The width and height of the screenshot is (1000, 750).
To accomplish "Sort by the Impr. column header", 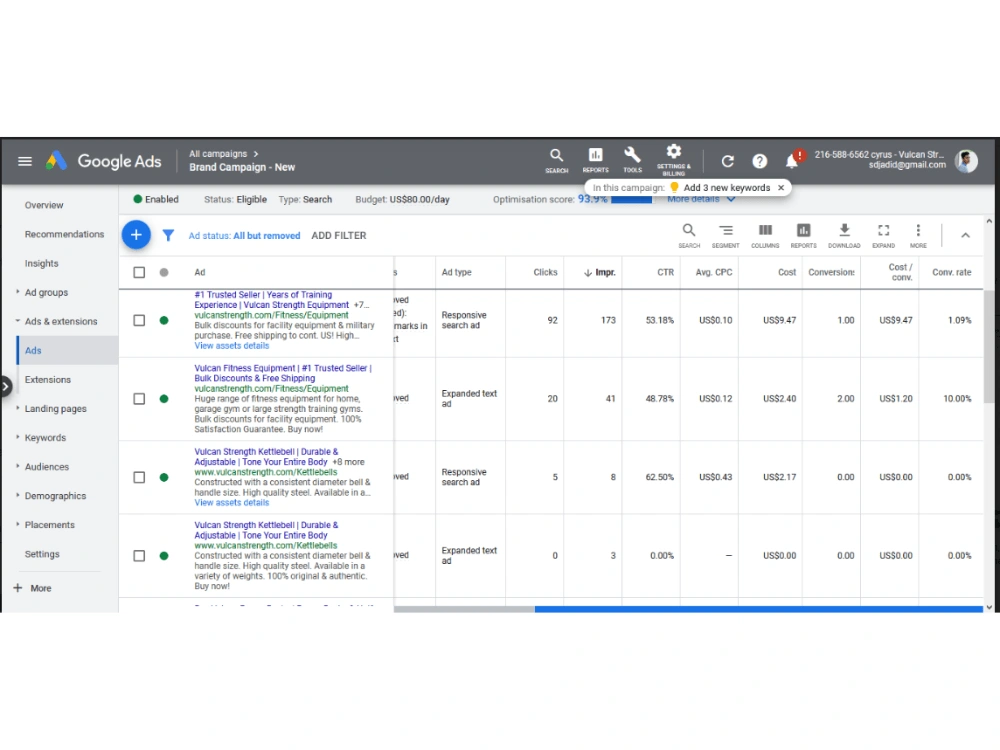I will click(599, 272).
